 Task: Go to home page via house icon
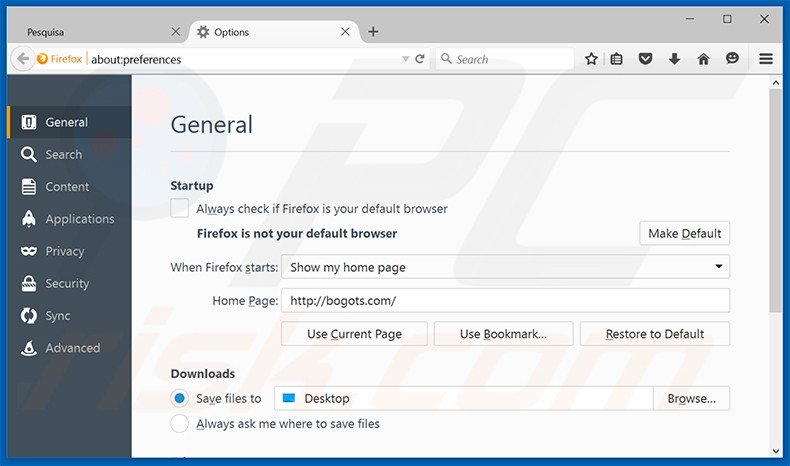703,59
